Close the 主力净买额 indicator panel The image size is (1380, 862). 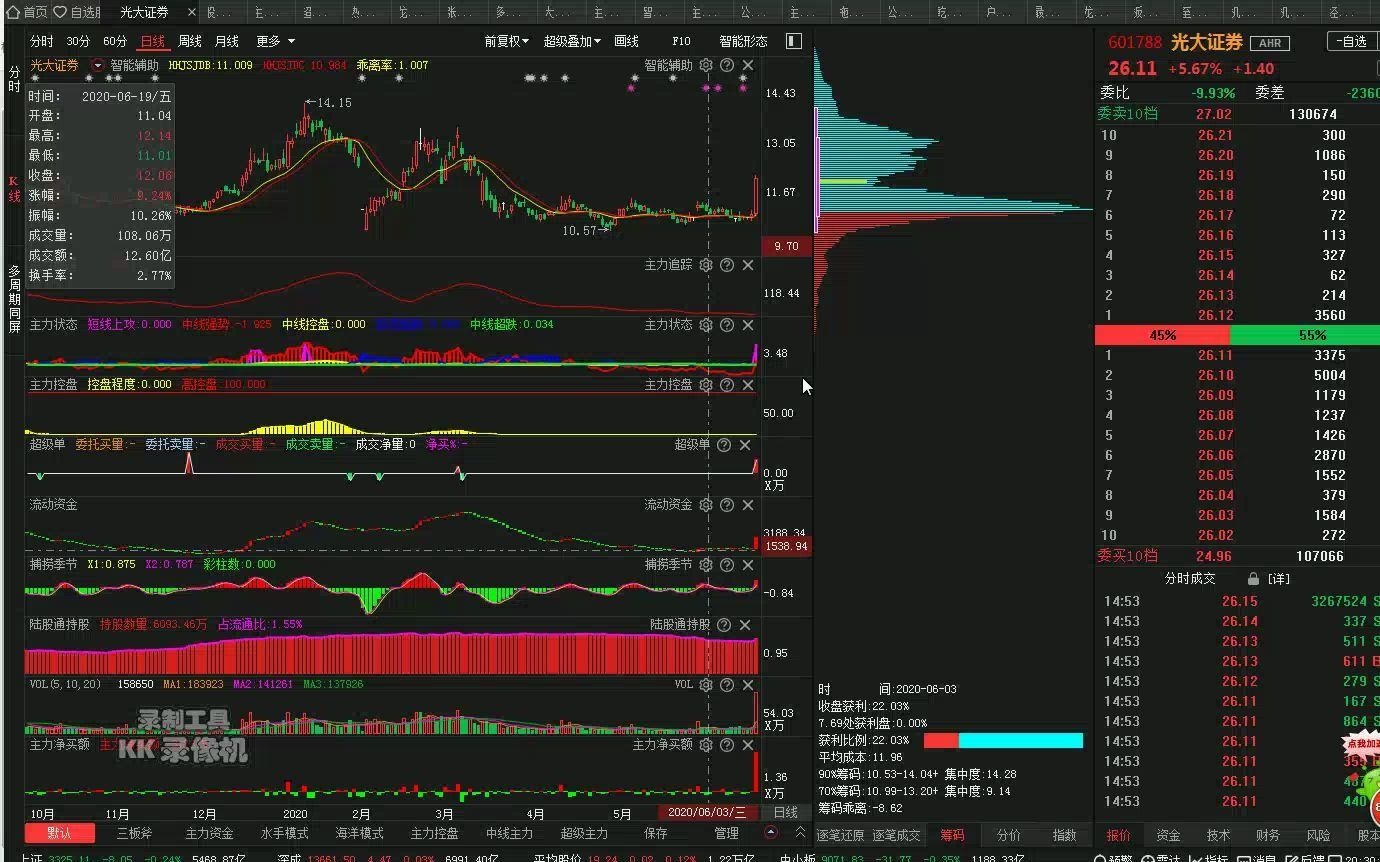(x=747, y=745)
